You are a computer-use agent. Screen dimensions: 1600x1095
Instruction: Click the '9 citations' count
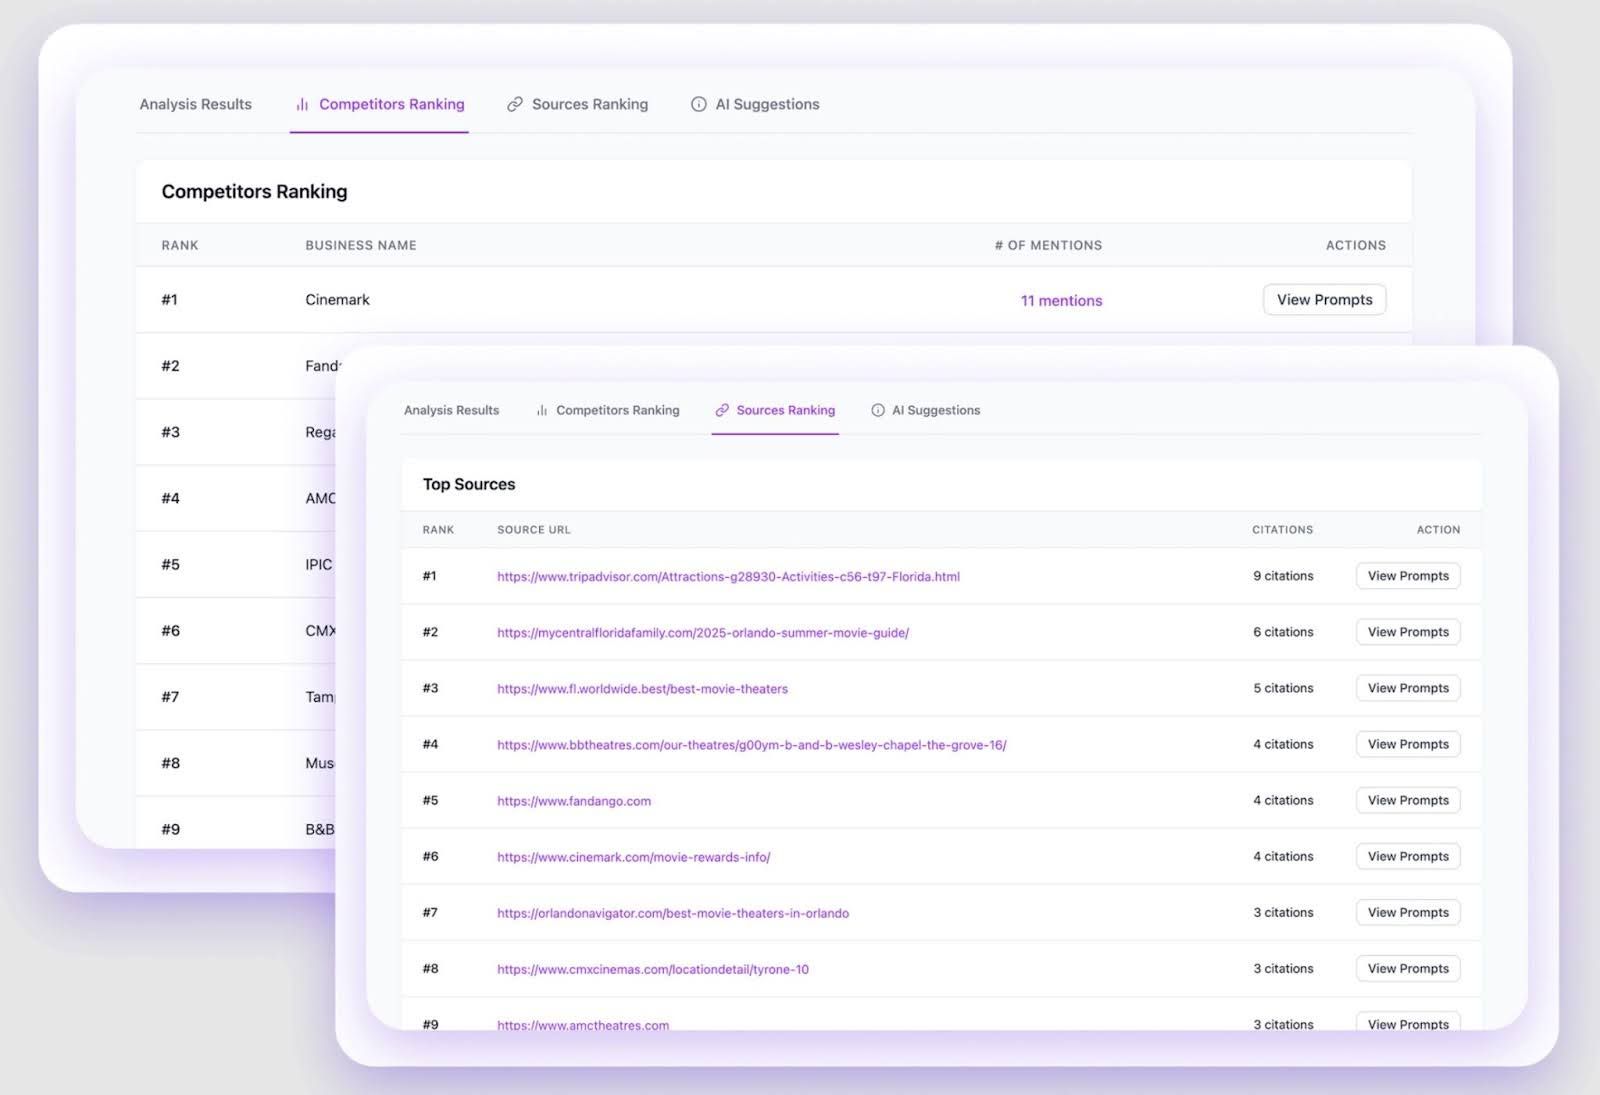(x=1284, y=576)
